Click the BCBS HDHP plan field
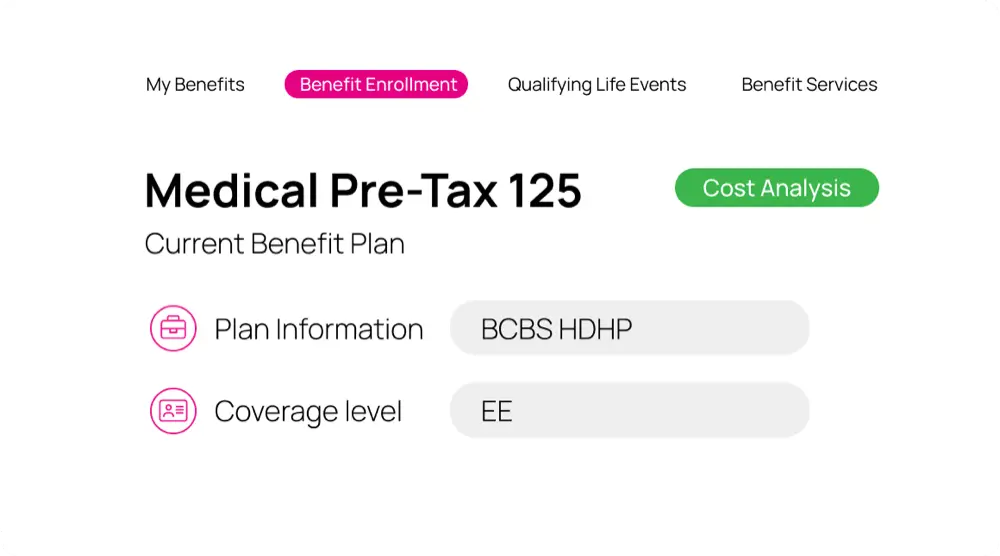Viewport: 1000px width, 556px height. (629, 329)
